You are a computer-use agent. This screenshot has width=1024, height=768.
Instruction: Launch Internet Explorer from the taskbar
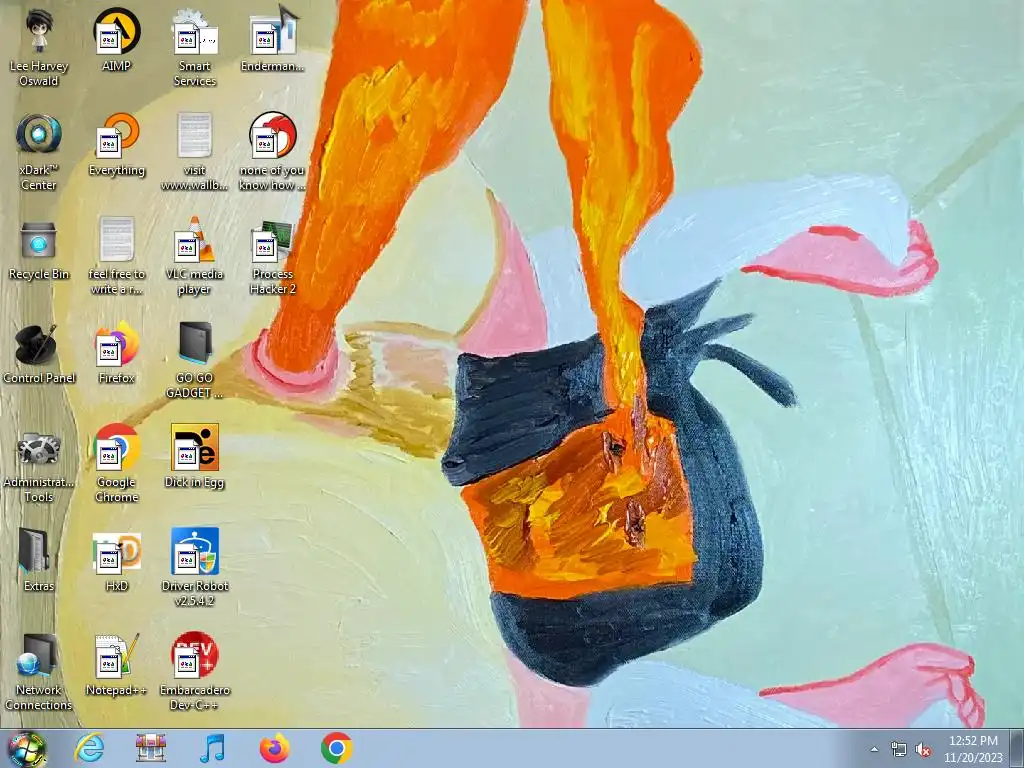point(89,748)
